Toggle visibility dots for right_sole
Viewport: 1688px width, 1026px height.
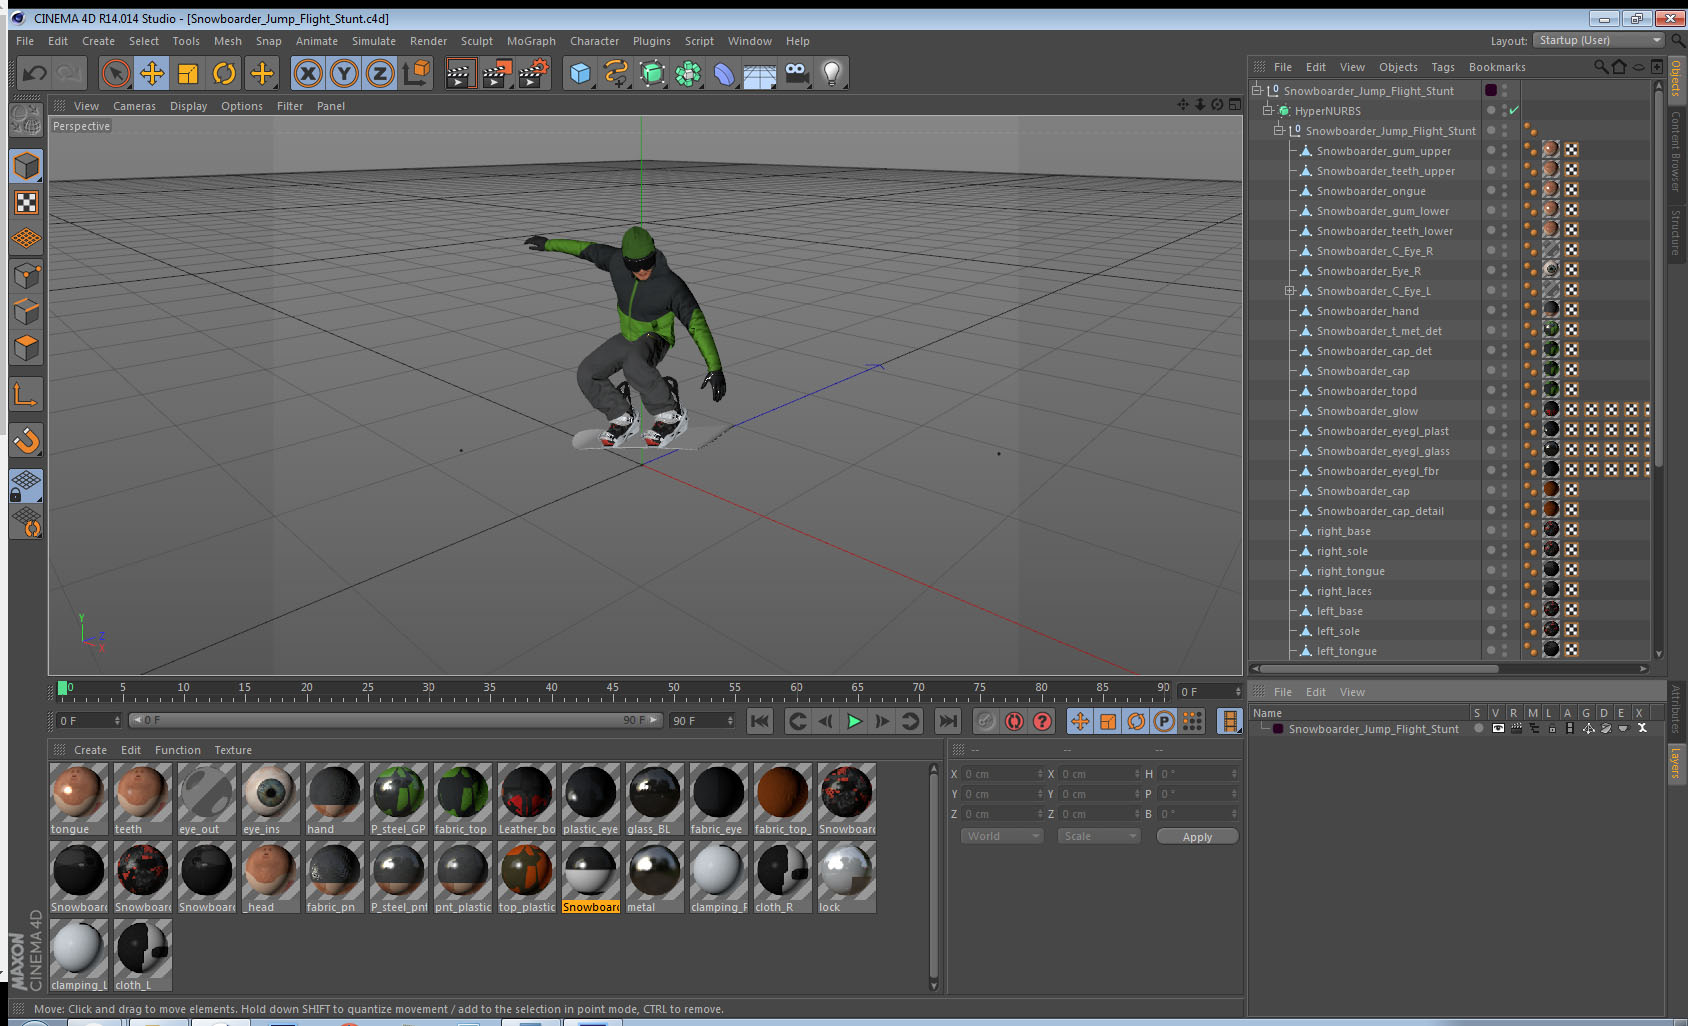pos(1503,551)
